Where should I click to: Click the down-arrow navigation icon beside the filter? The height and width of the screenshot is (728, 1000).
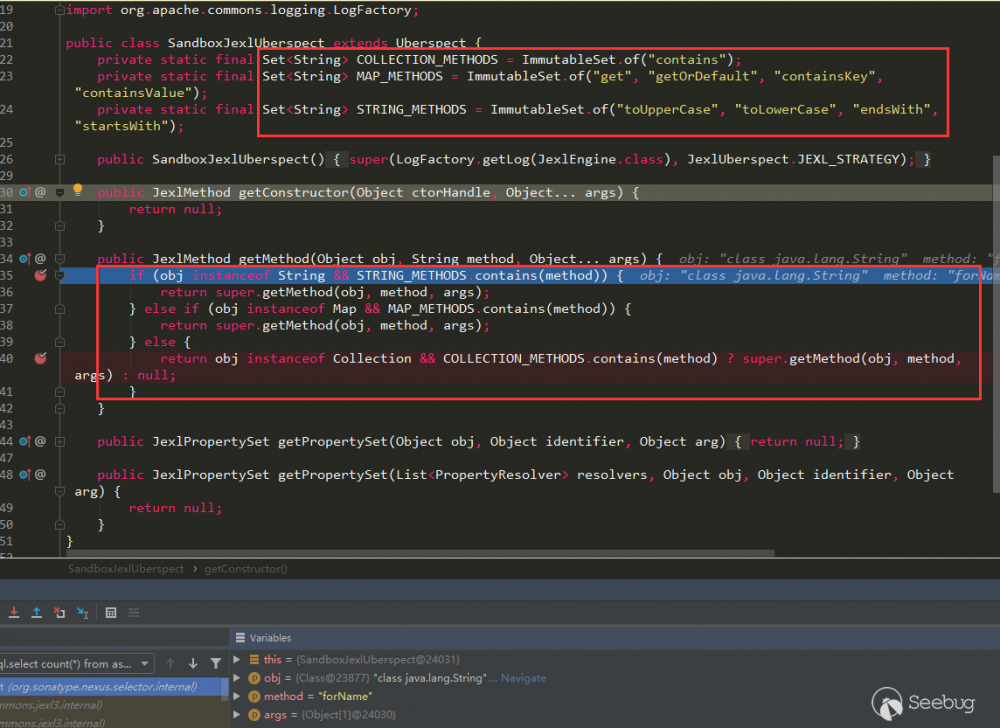[x=193, y=663]
